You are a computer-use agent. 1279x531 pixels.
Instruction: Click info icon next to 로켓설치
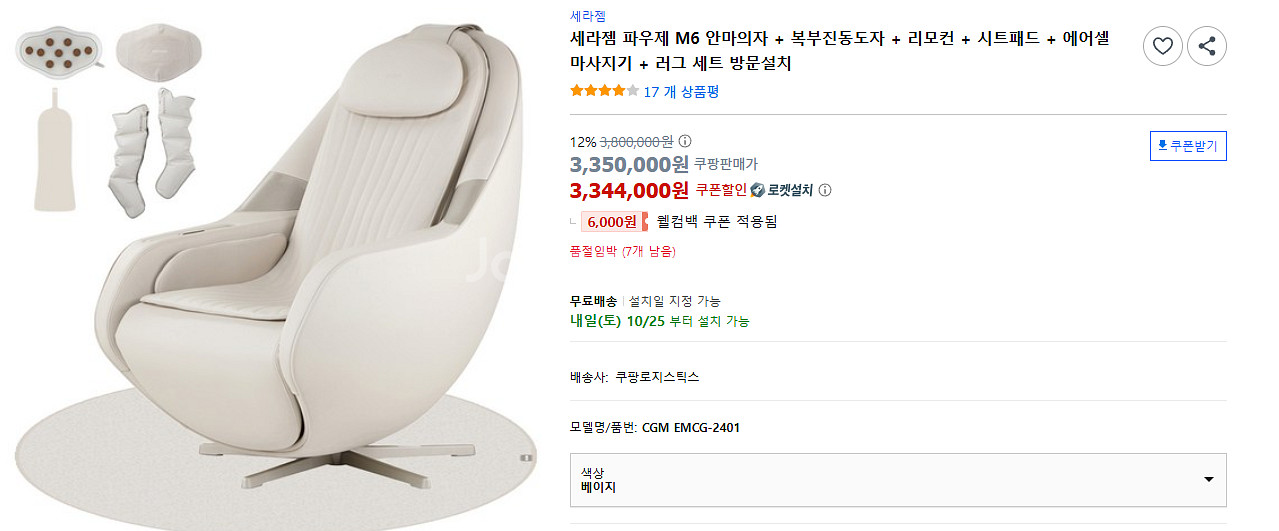(825, 190)
